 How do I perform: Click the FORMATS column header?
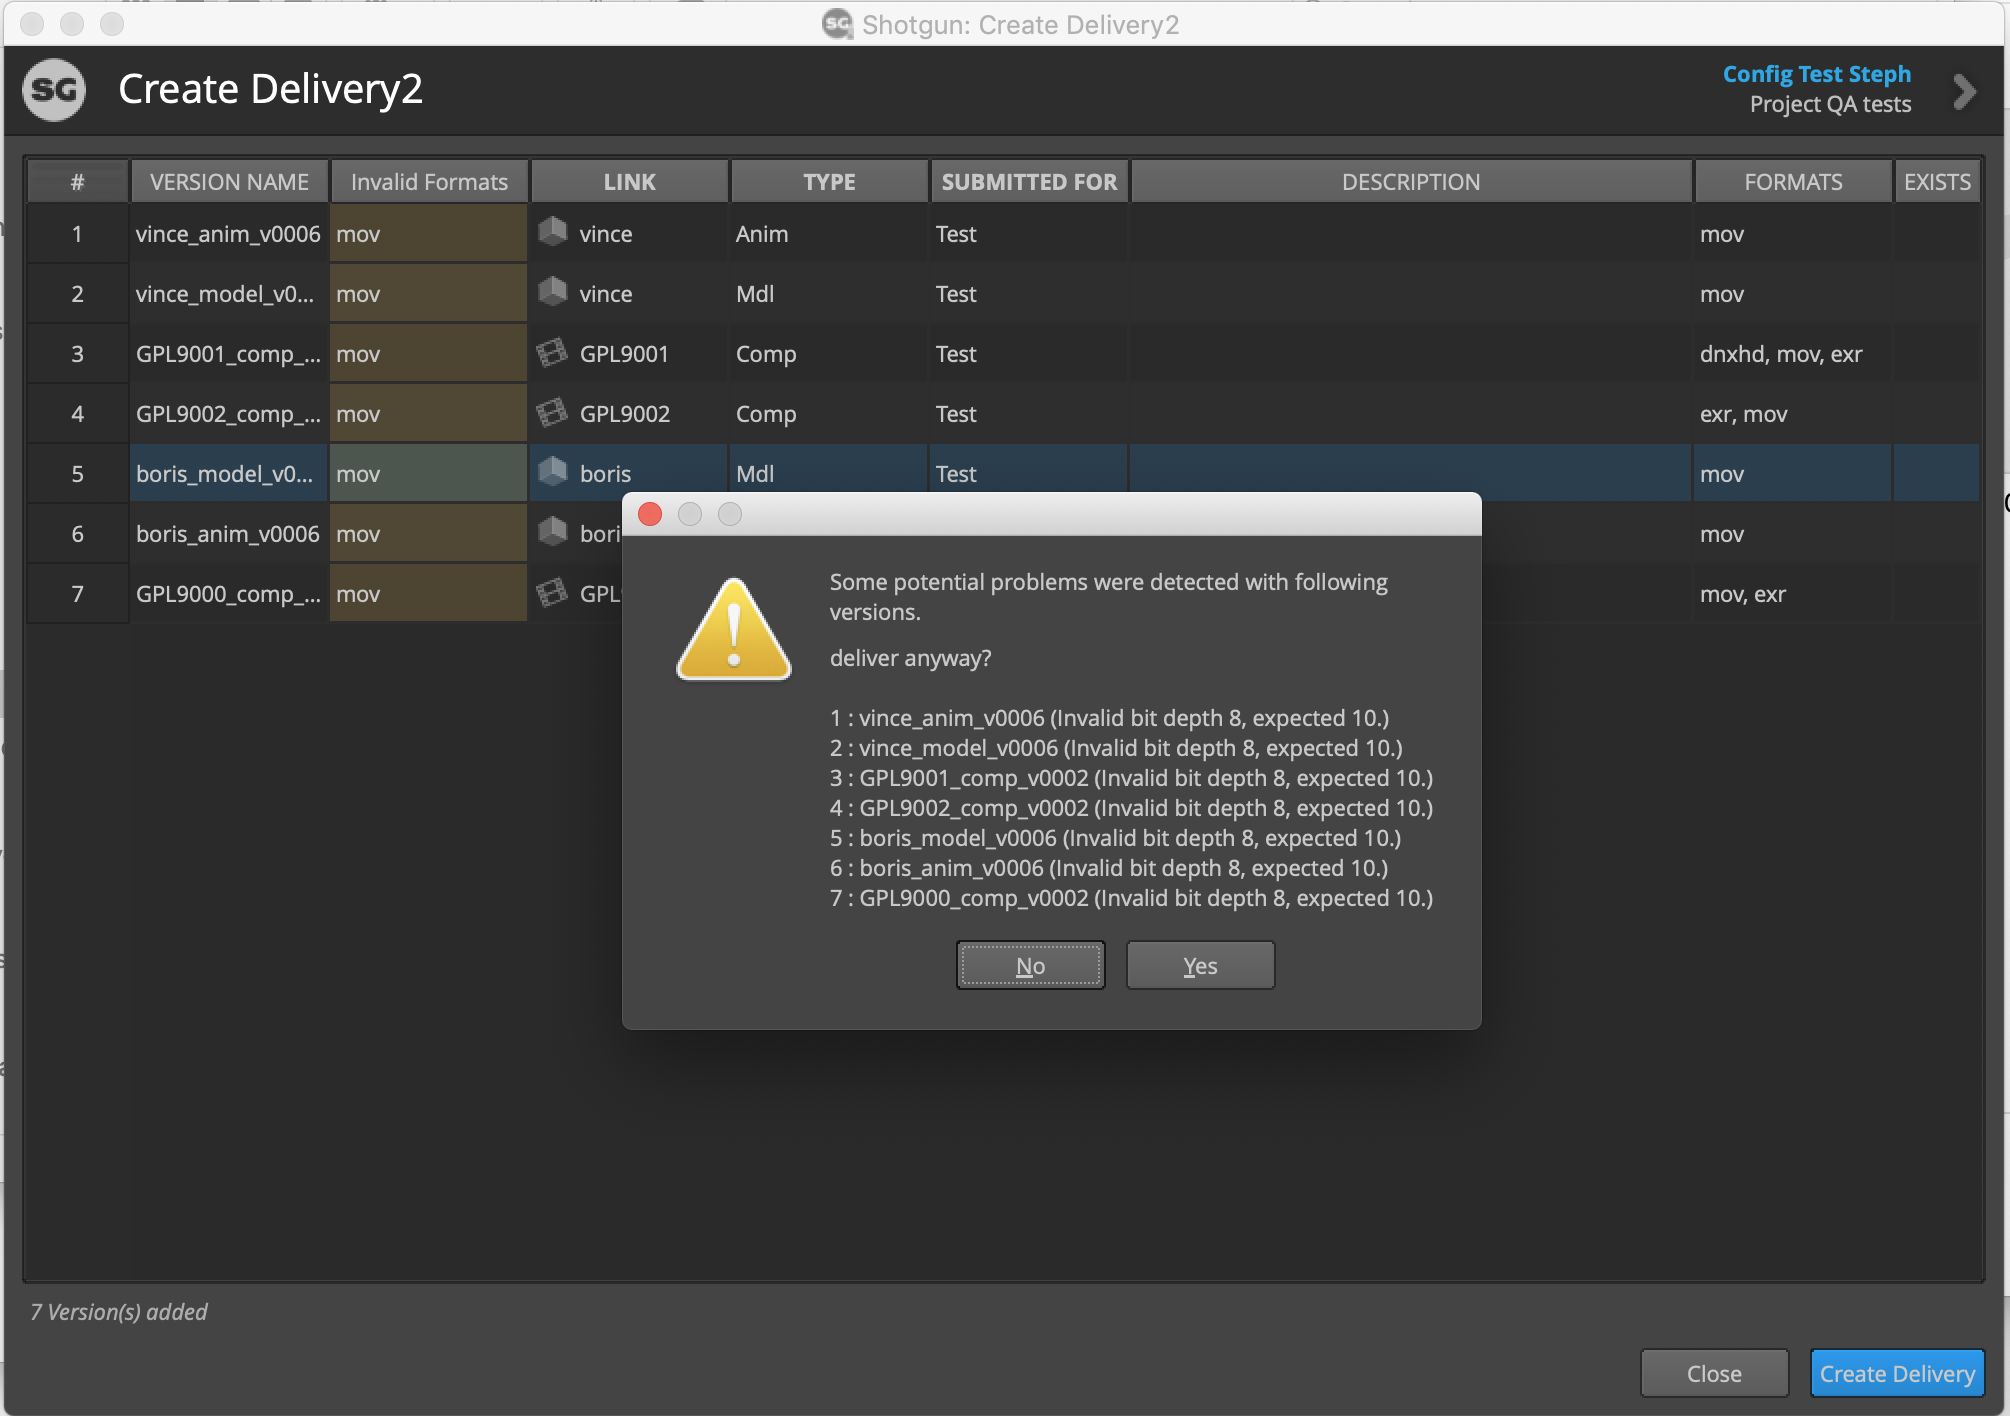(1792, 182)
